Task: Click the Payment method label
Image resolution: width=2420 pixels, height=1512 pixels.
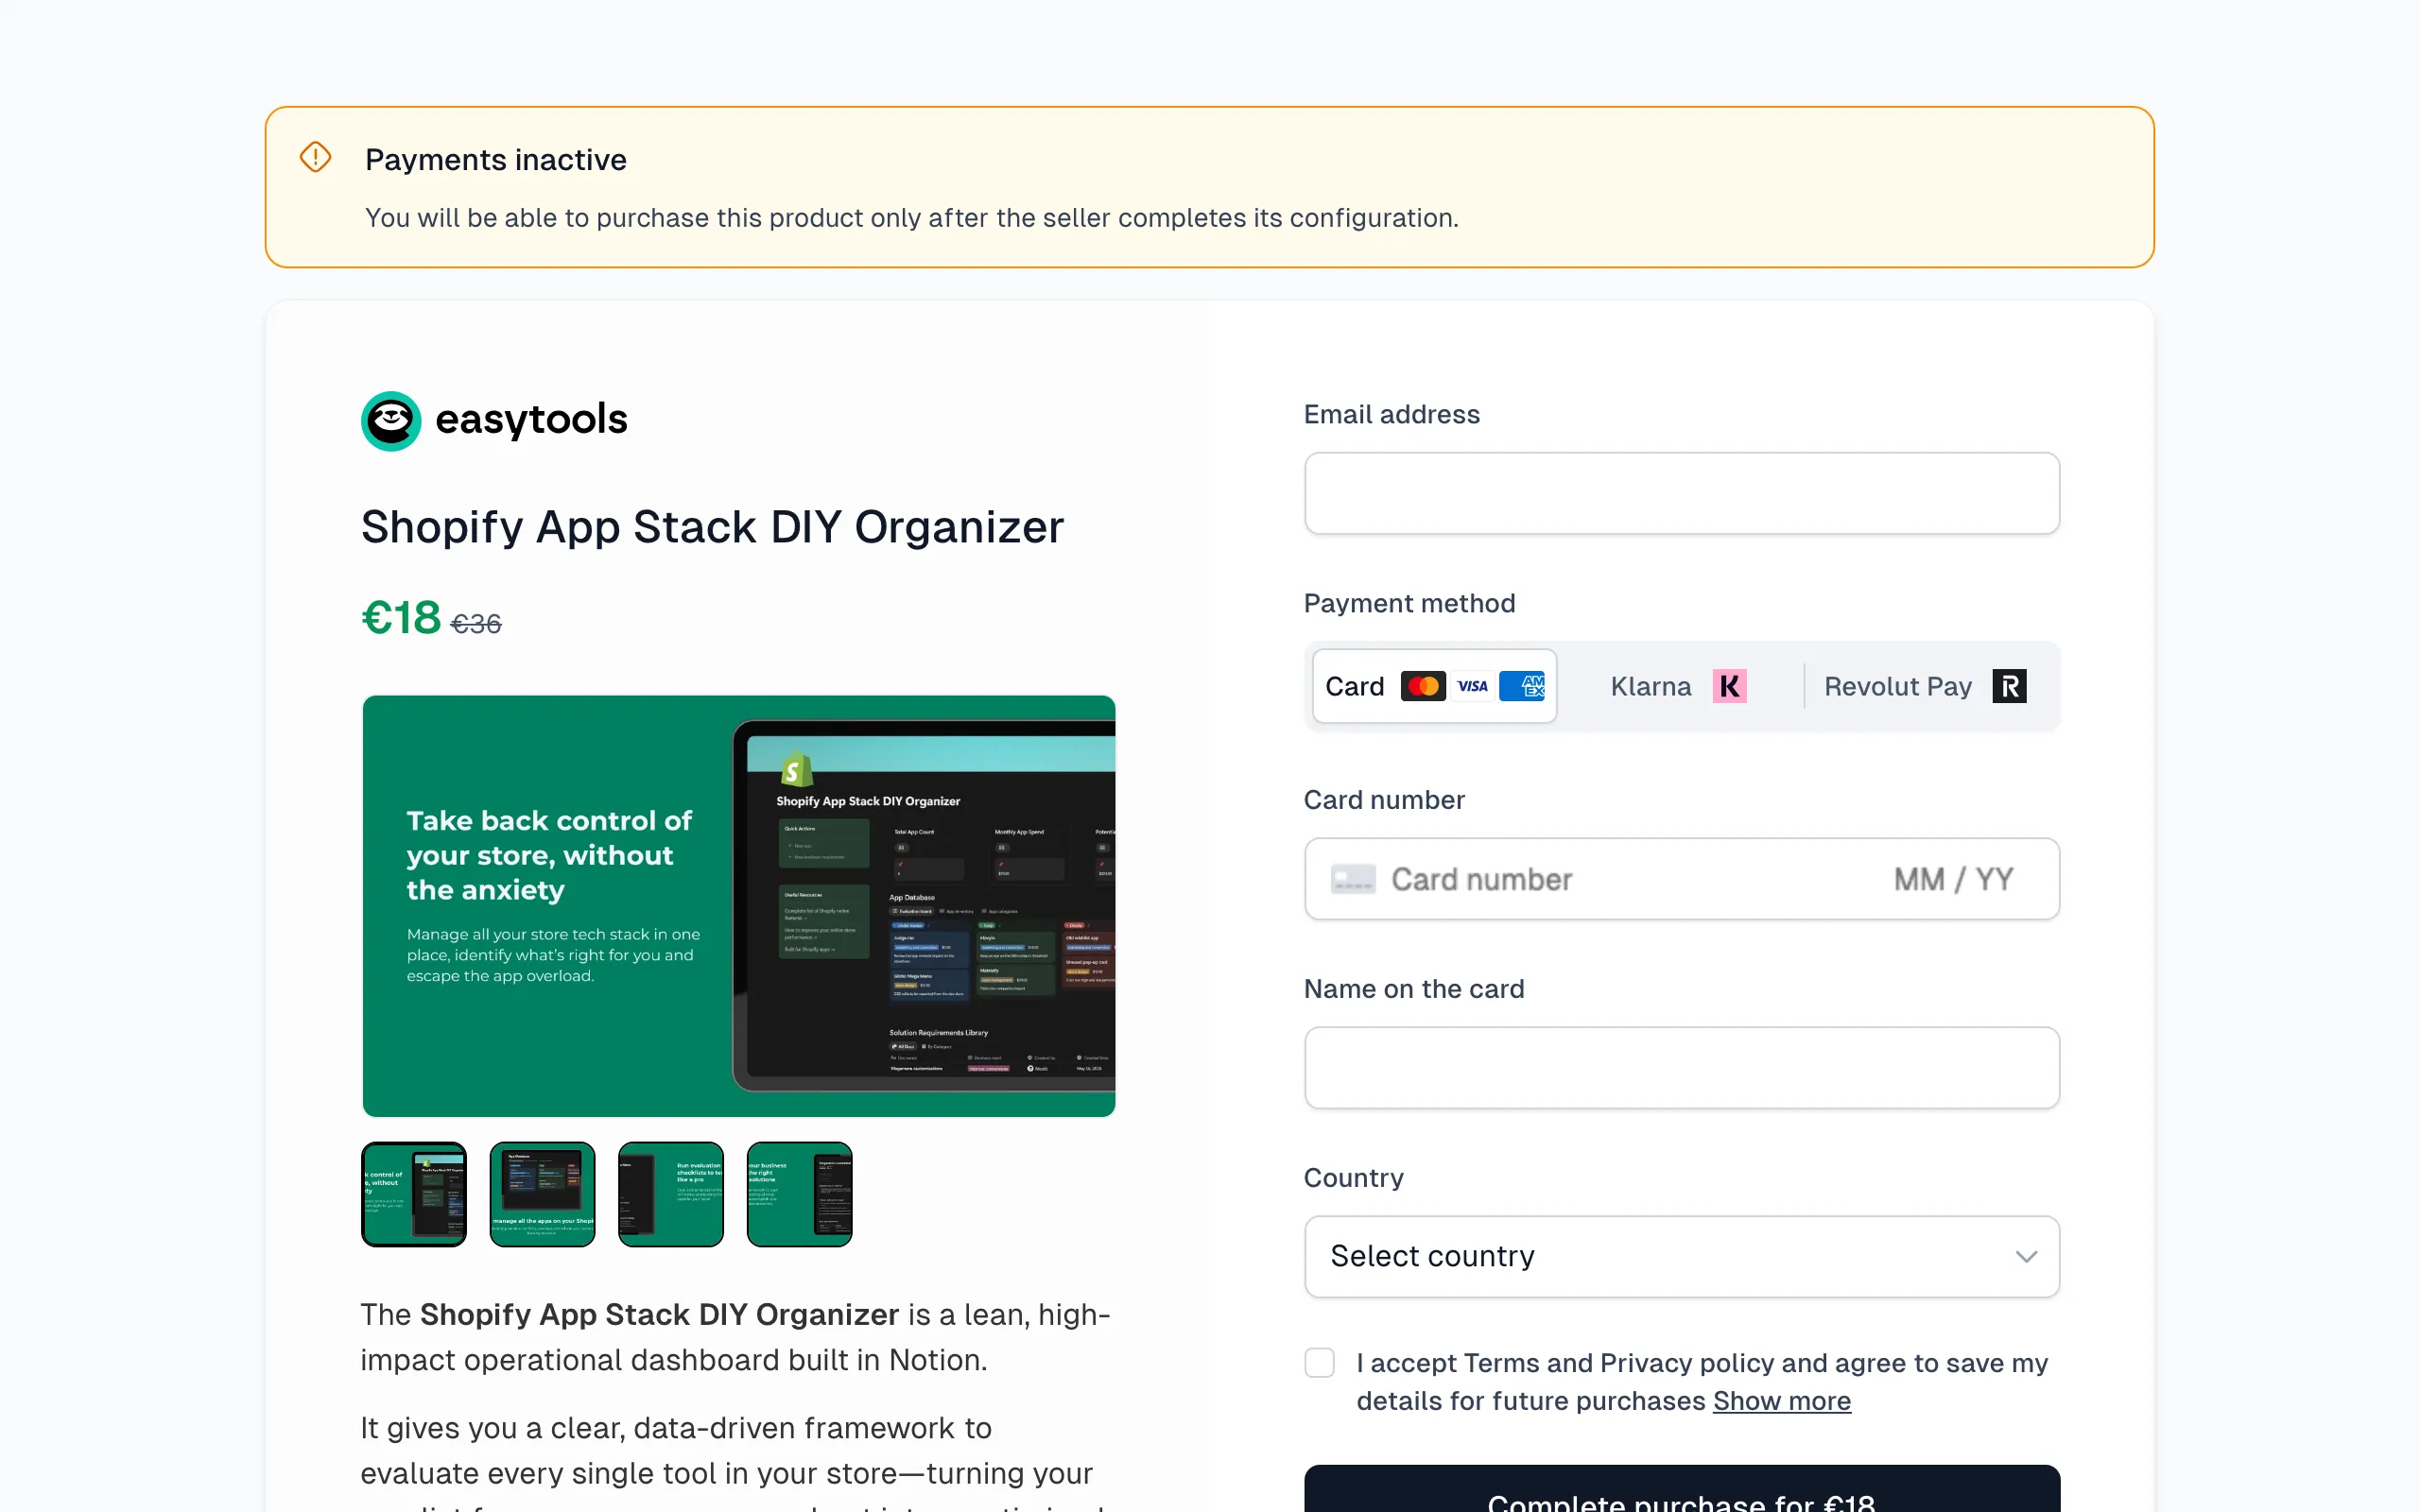Action: [1409, 603]
